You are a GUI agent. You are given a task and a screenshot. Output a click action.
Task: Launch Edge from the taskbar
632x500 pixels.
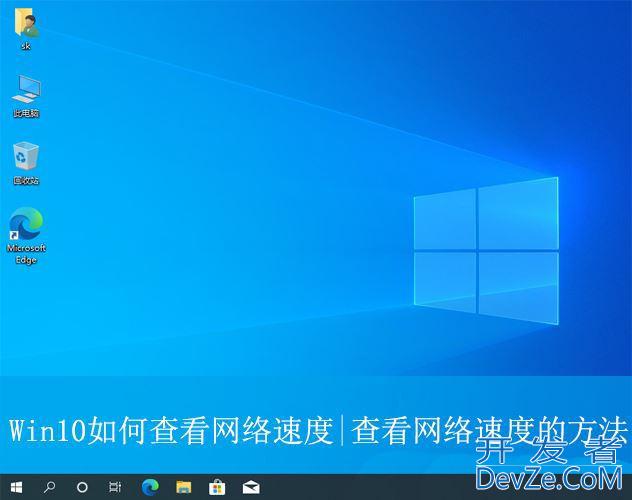tap(150, 487)
